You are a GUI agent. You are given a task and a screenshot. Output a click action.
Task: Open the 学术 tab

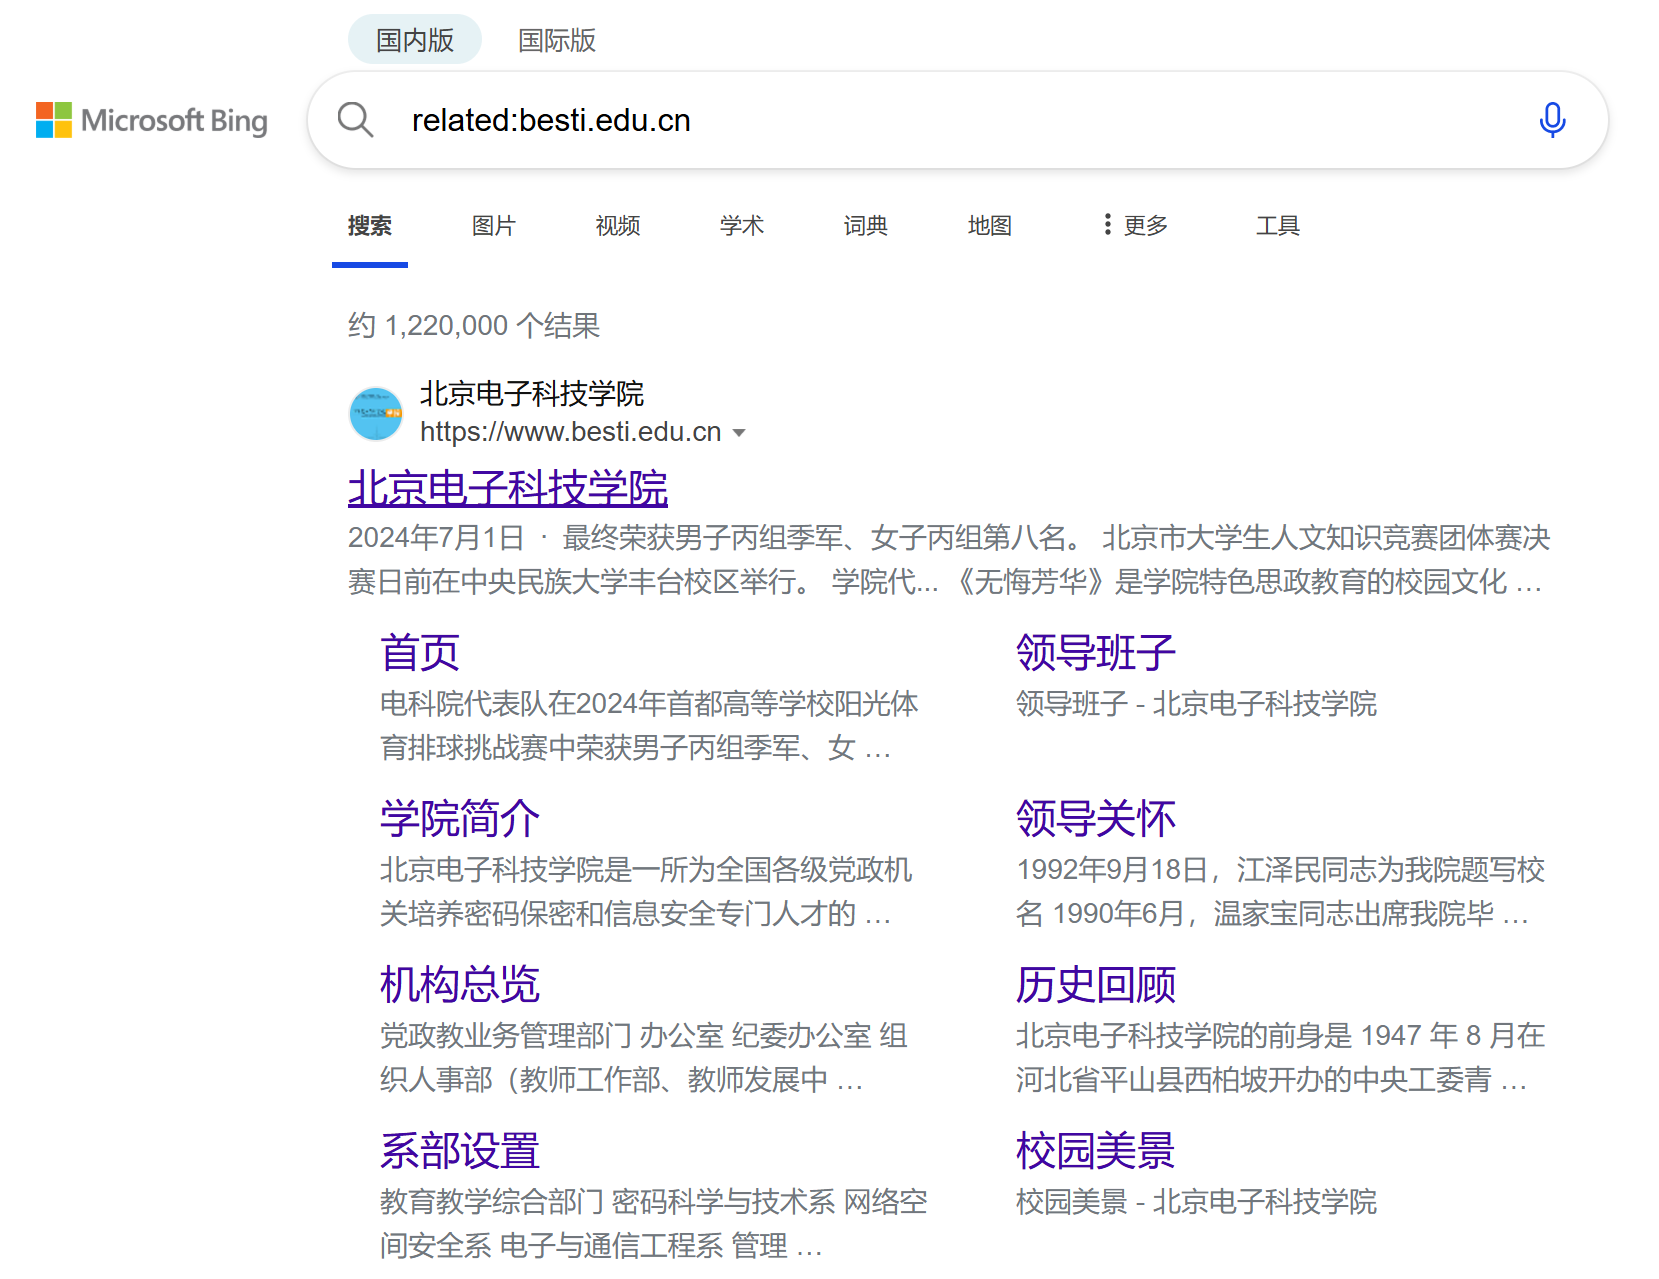[742, 226]
